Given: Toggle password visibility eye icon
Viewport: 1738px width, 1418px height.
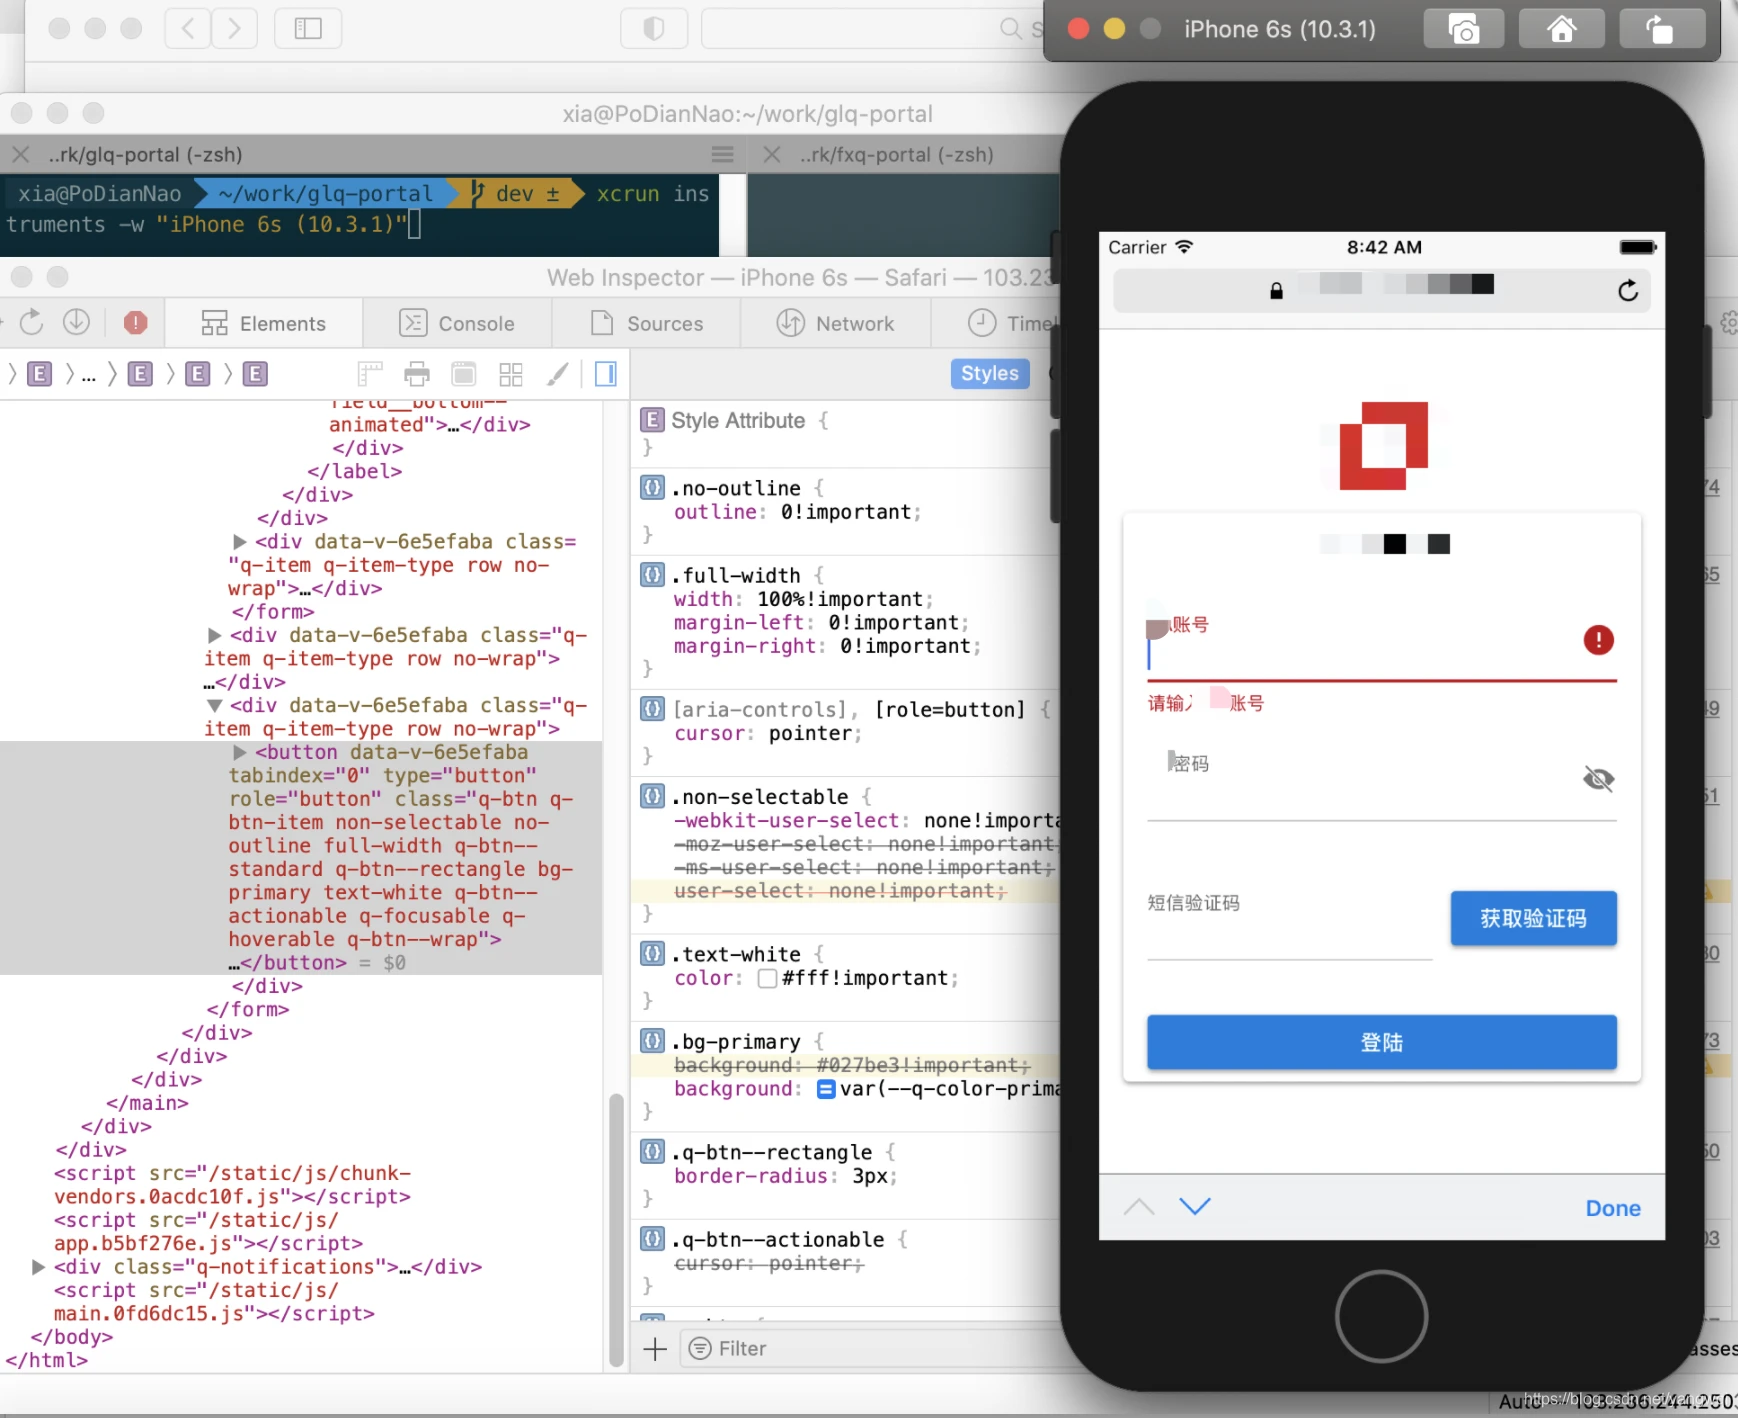Looking at the screenshot, I should tap(1598, 778).
